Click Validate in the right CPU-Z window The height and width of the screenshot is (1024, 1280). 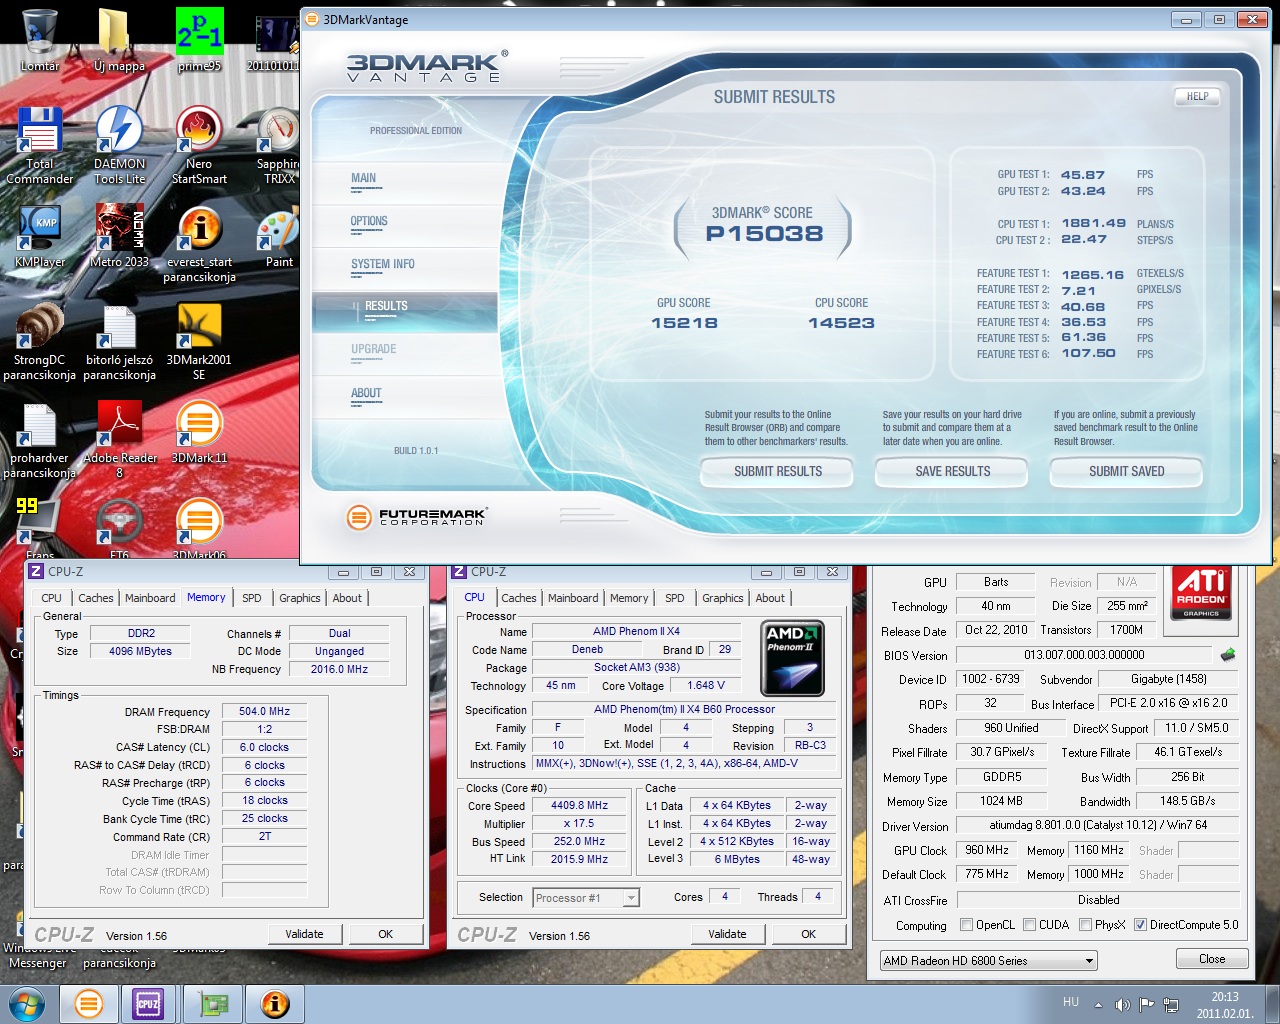click(728, 934)
